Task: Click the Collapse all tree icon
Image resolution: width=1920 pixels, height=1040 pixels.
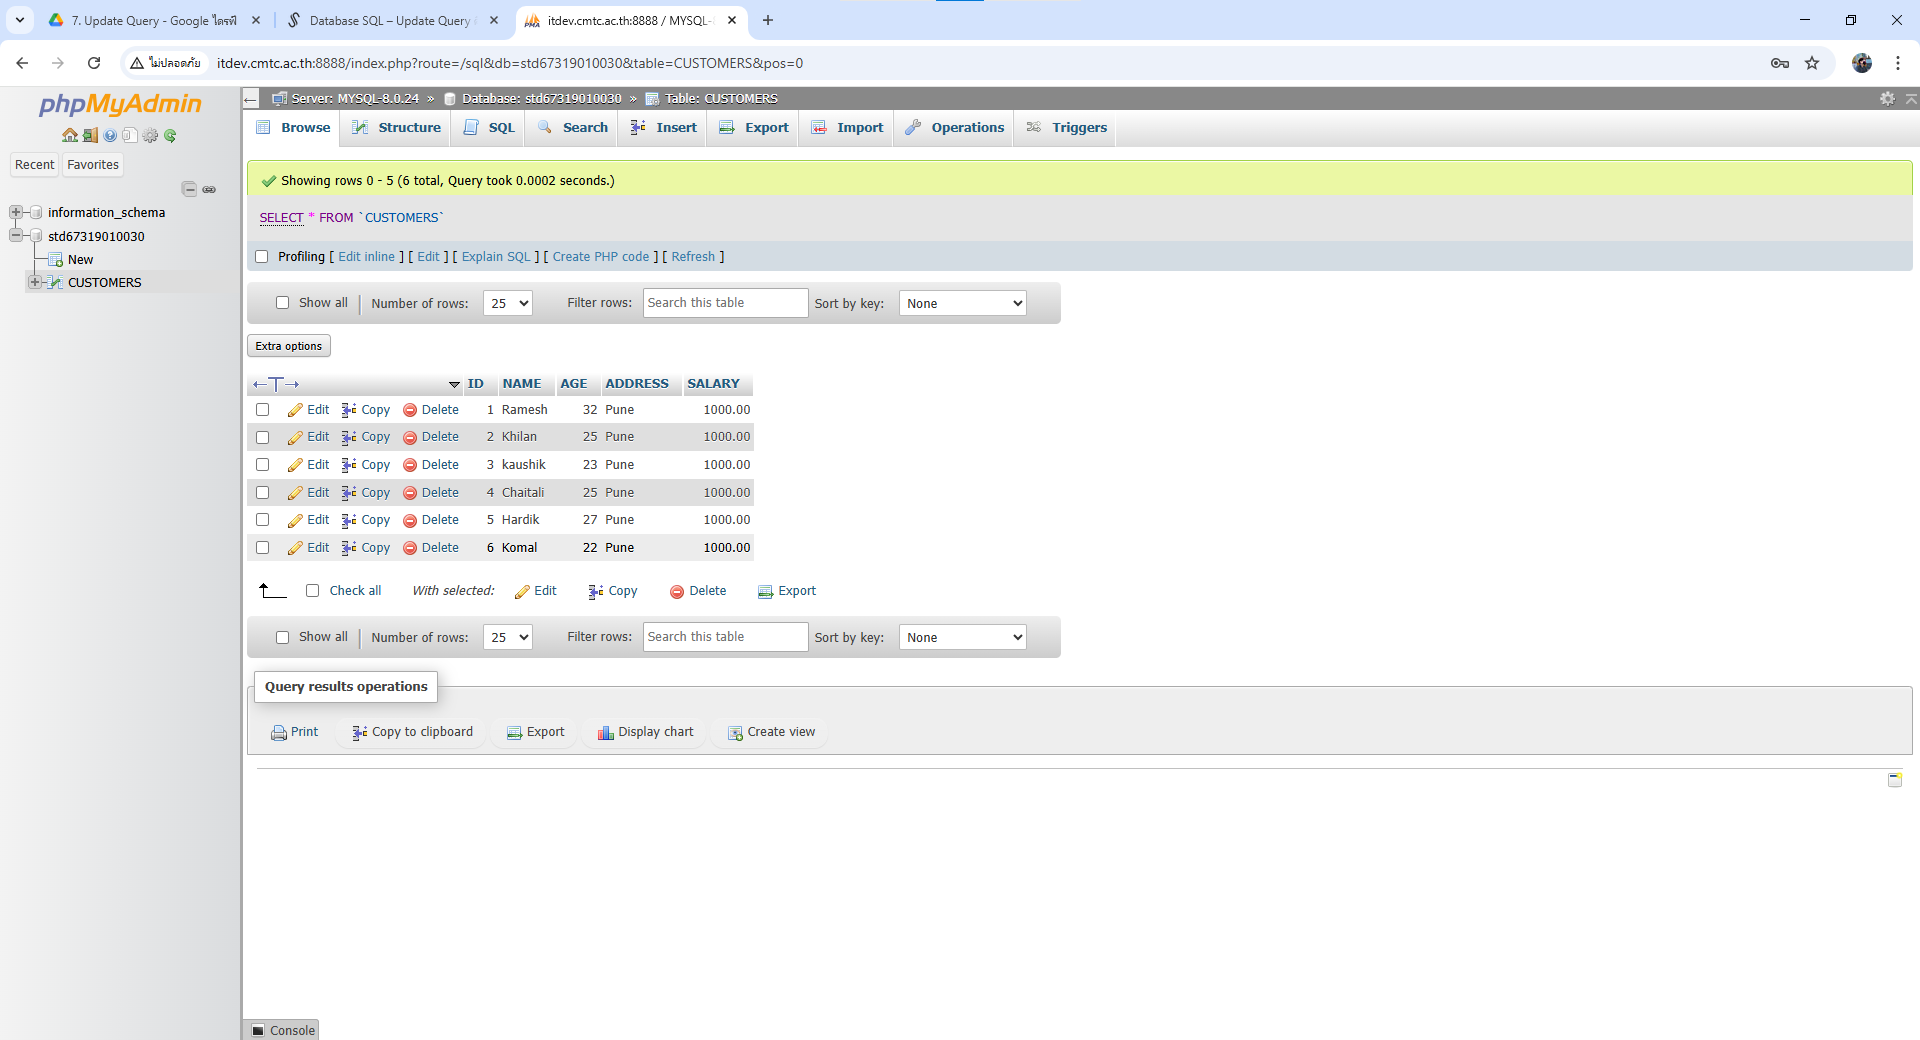Action: 189,189
